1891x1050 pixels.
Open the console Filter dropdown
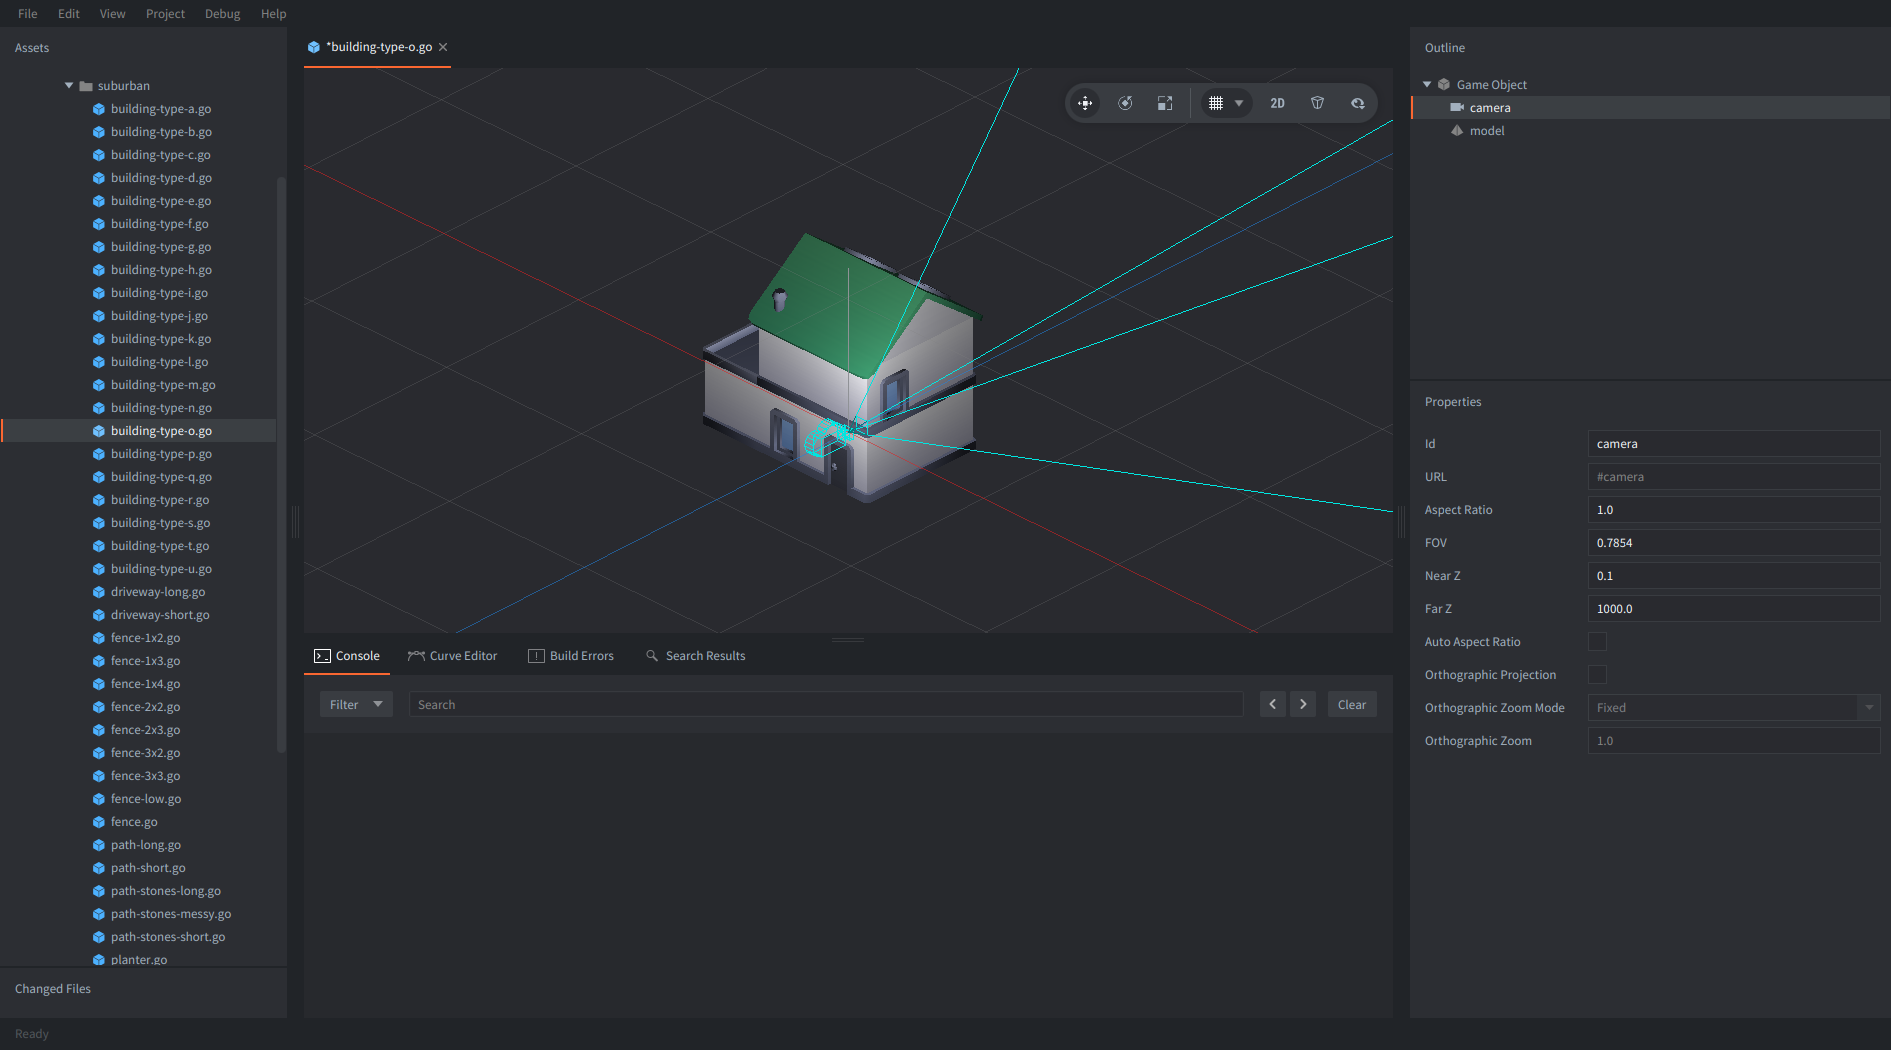coord(356,705)
